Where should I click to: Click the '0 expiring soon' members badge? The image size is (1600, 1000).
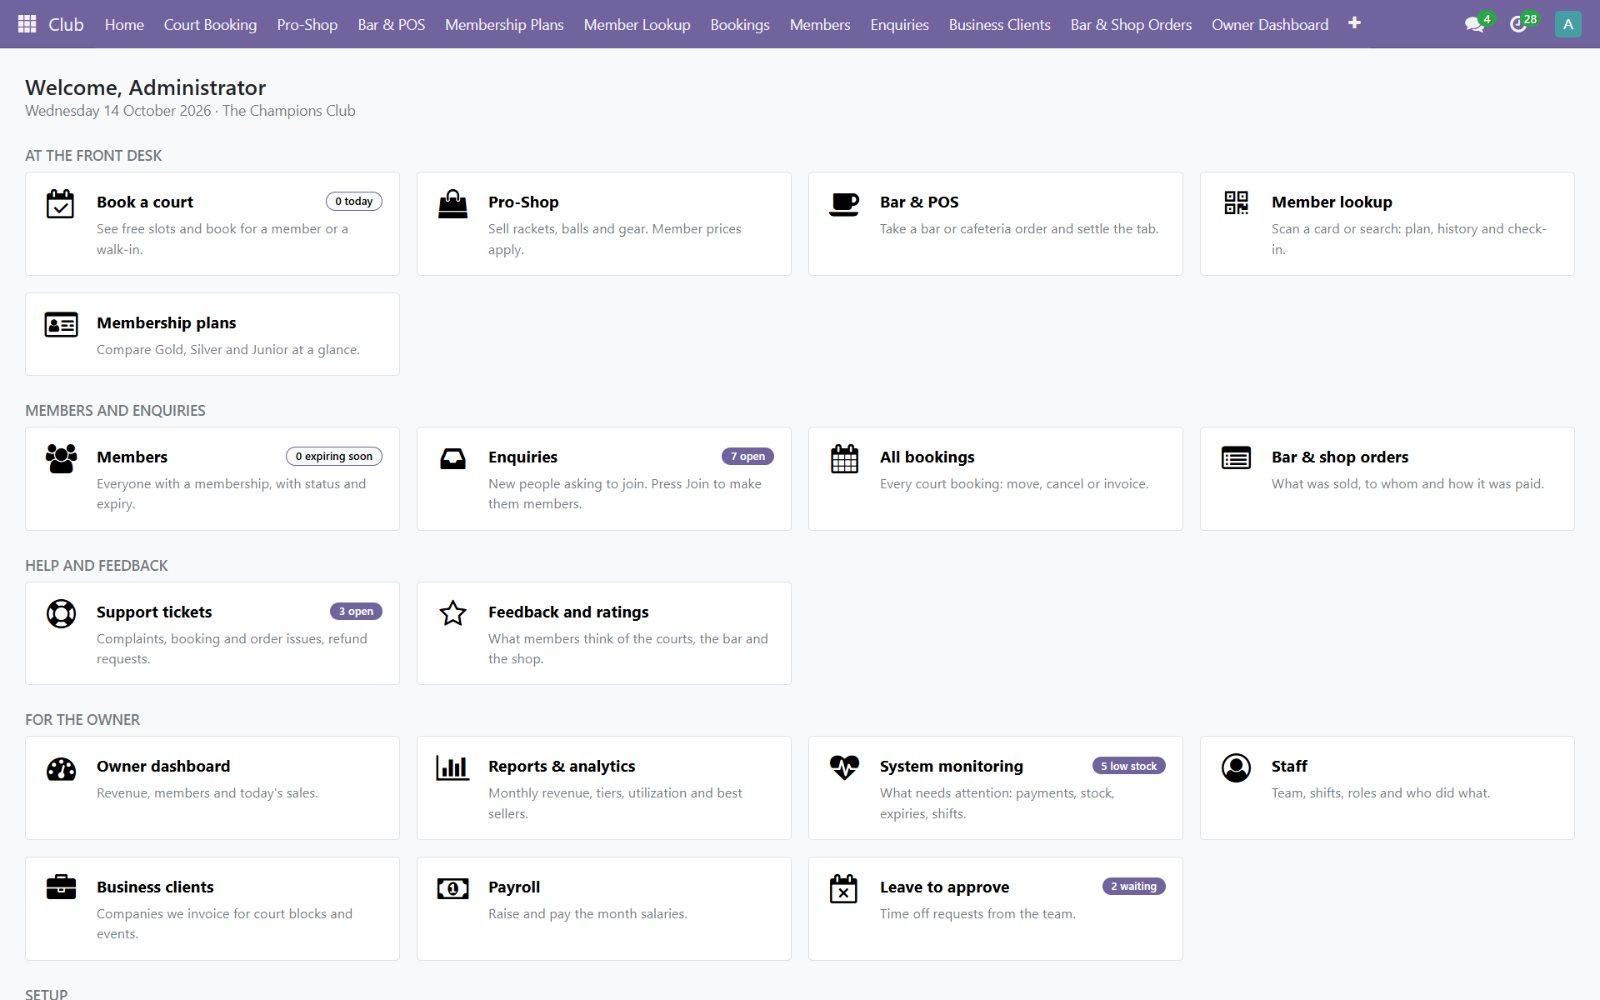[334, 456]
